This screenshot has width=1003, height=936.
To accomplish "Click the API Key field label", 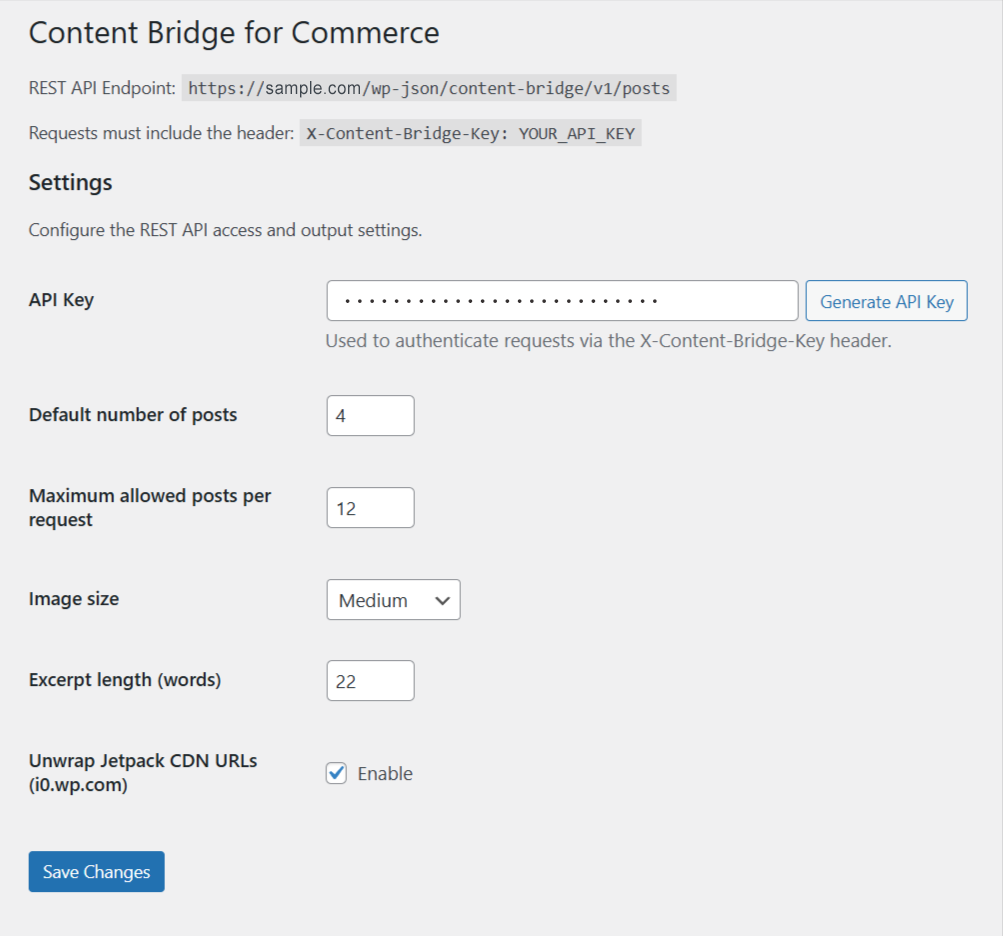I will tap(61, 299).
